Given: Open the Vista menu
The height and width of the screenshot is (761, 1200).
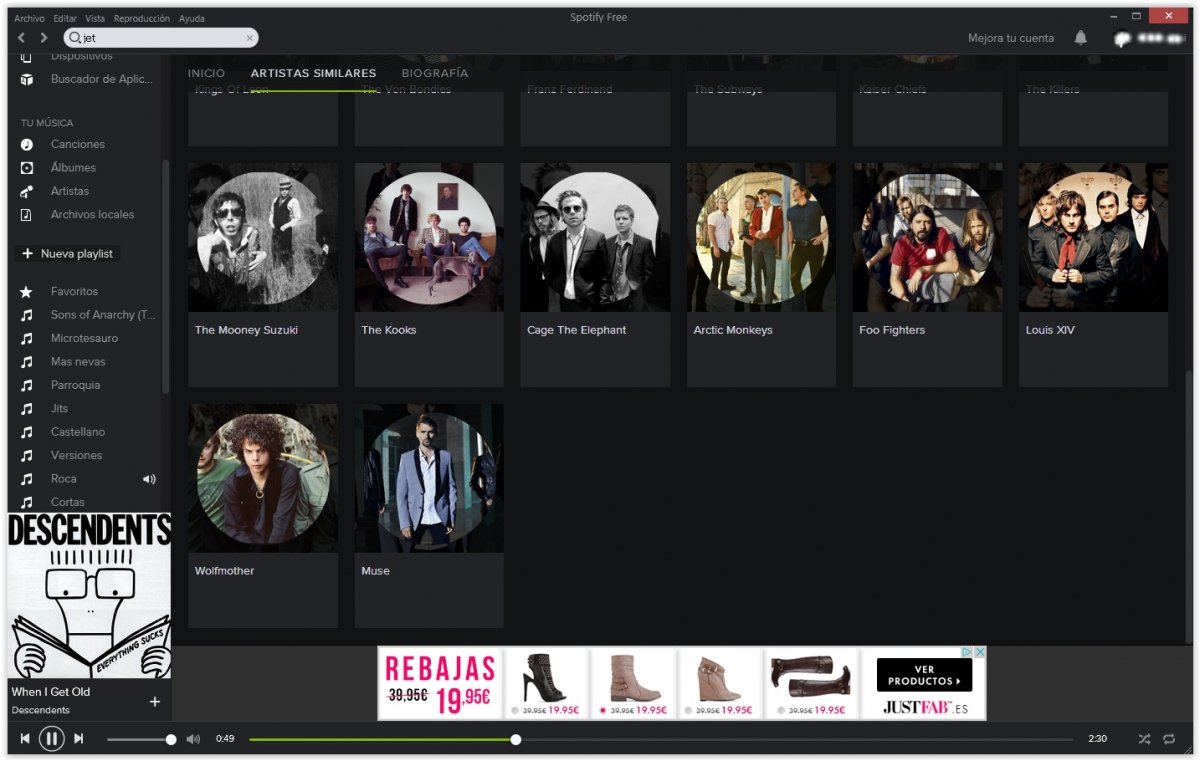Looking at the screenshot, I should pos(95,18).
